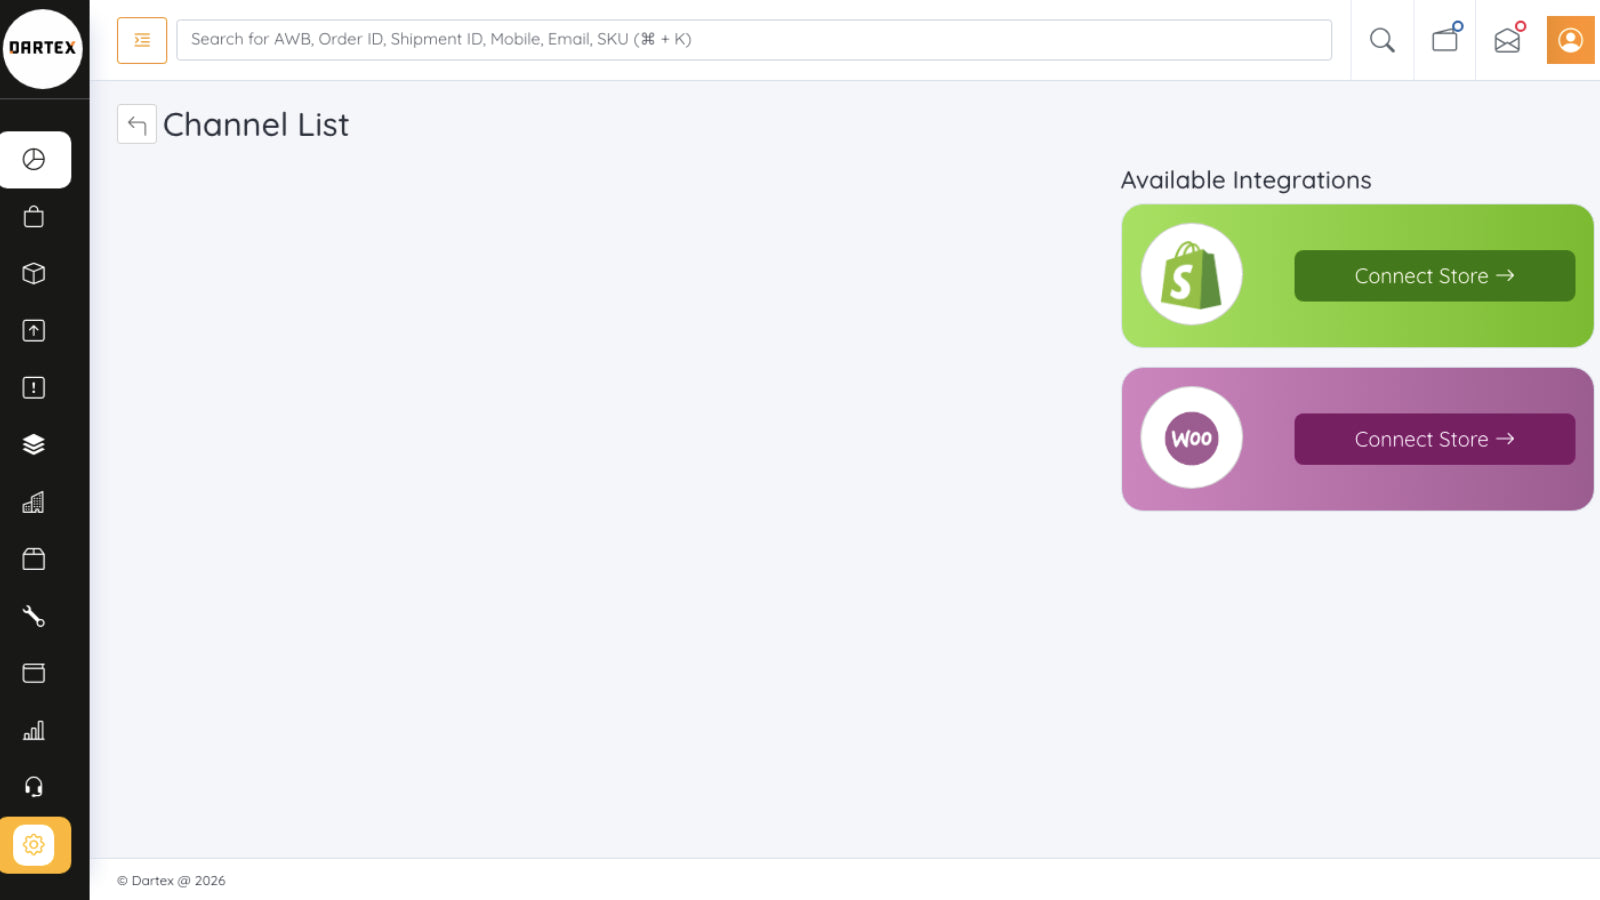Click the WooCommerce logo in Available Integrations
The width and height of the screenshot is (1600, 900).
(1192, 438)
